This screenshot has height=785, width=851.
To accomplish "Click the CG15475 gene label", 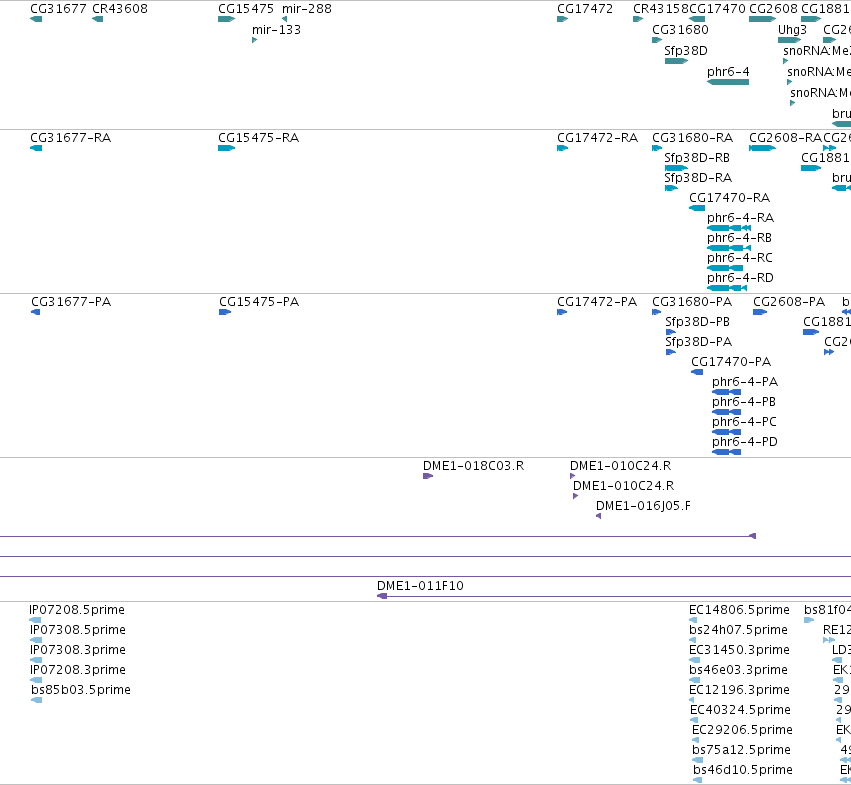I will [246, 9].
